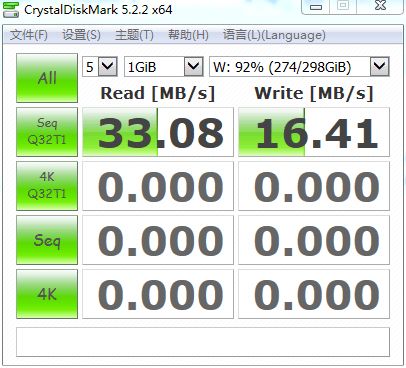
Task: Click the empty comment text box at bottom
Action: click(x=203, y=342)
